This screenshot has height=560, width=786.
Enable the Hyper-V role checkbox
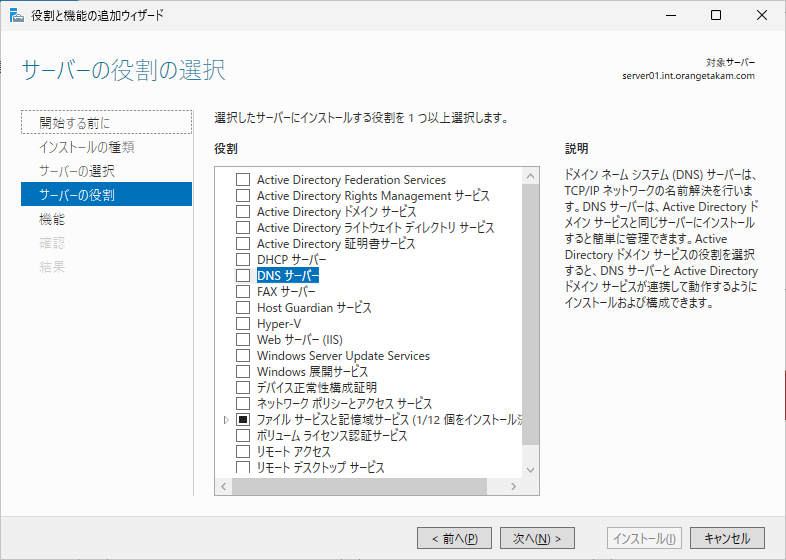243,324
